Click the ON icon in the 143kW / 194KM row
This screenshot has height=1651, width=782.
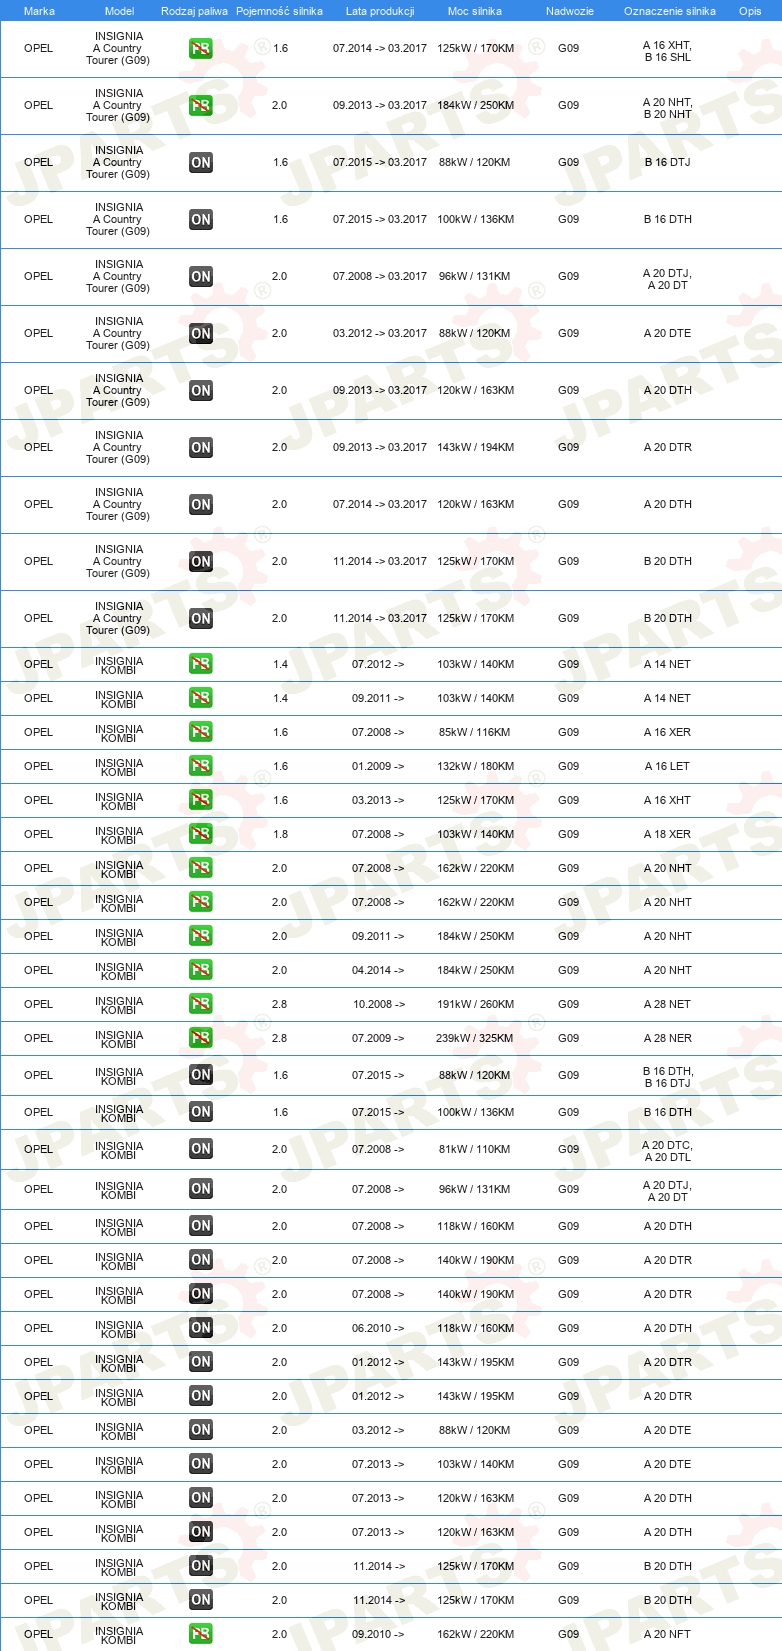point(201,447)
